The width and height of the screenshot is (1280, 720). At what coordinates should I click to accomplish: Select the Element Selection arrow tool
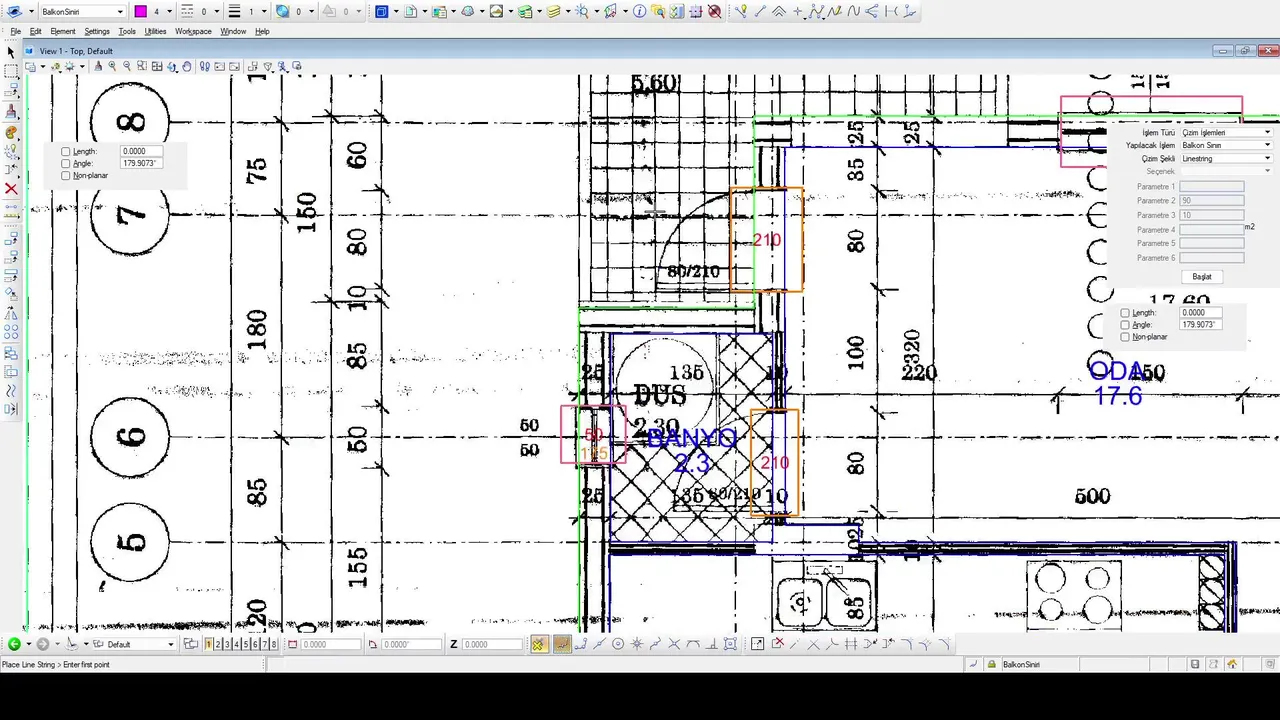(x=11, y=51)
